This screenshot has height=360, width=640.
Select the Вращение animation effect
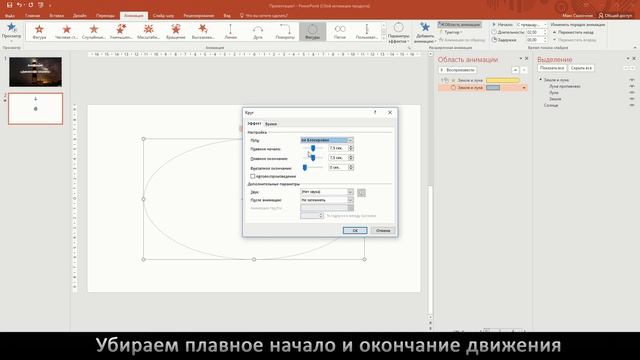pos(176,32)
